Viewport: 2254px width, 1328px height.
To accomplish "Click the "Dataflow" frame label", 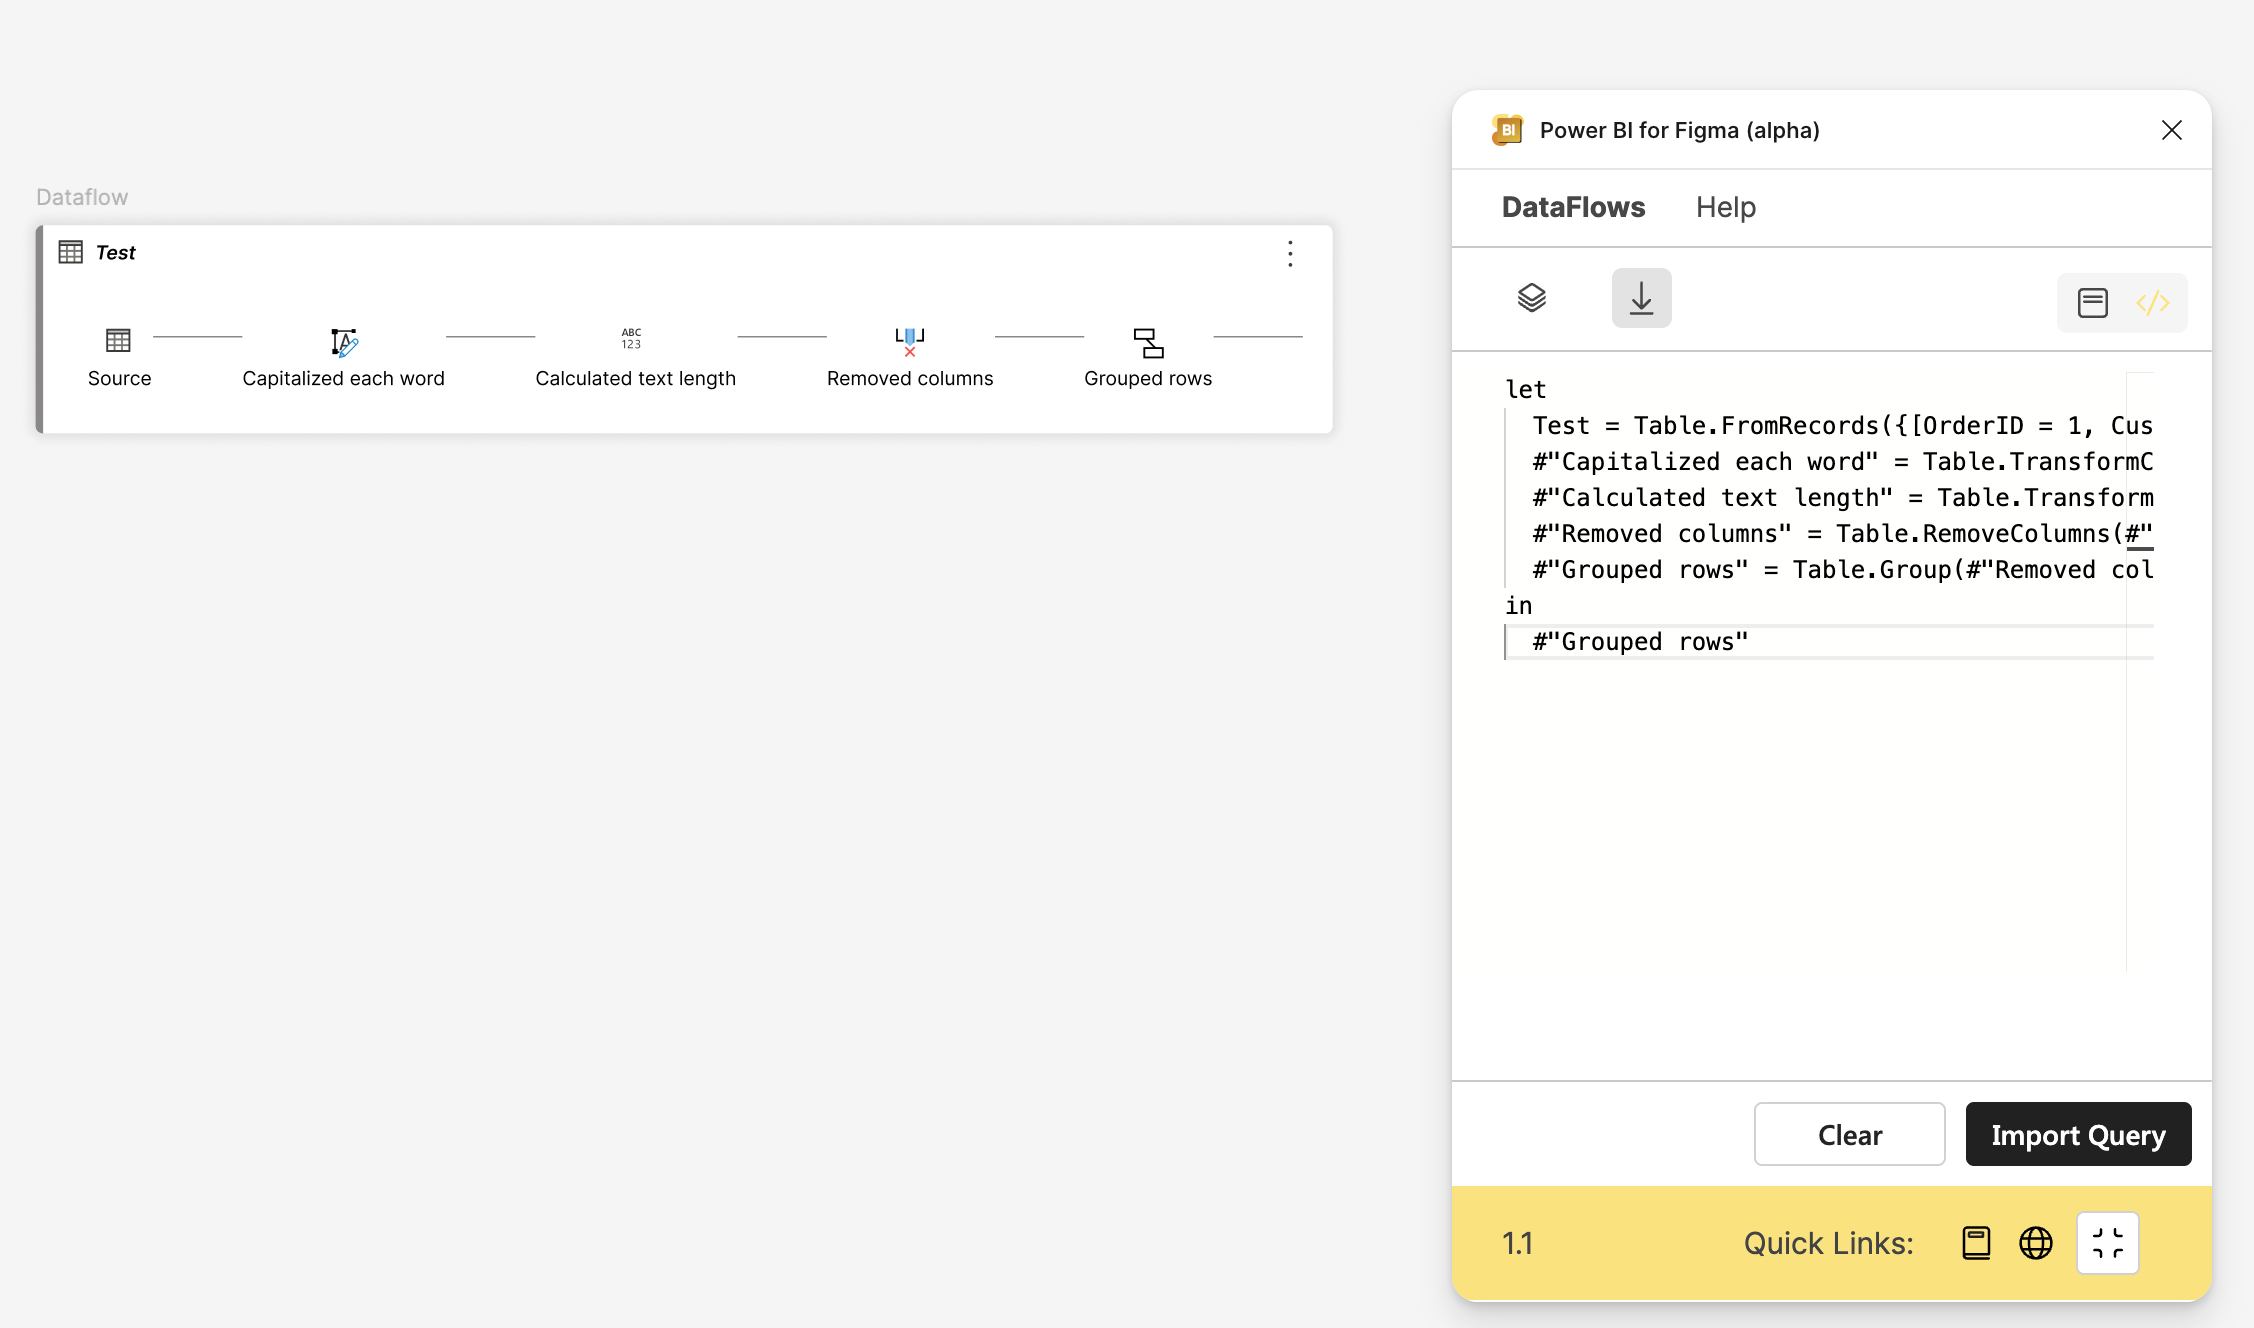I will pos(82,197).
